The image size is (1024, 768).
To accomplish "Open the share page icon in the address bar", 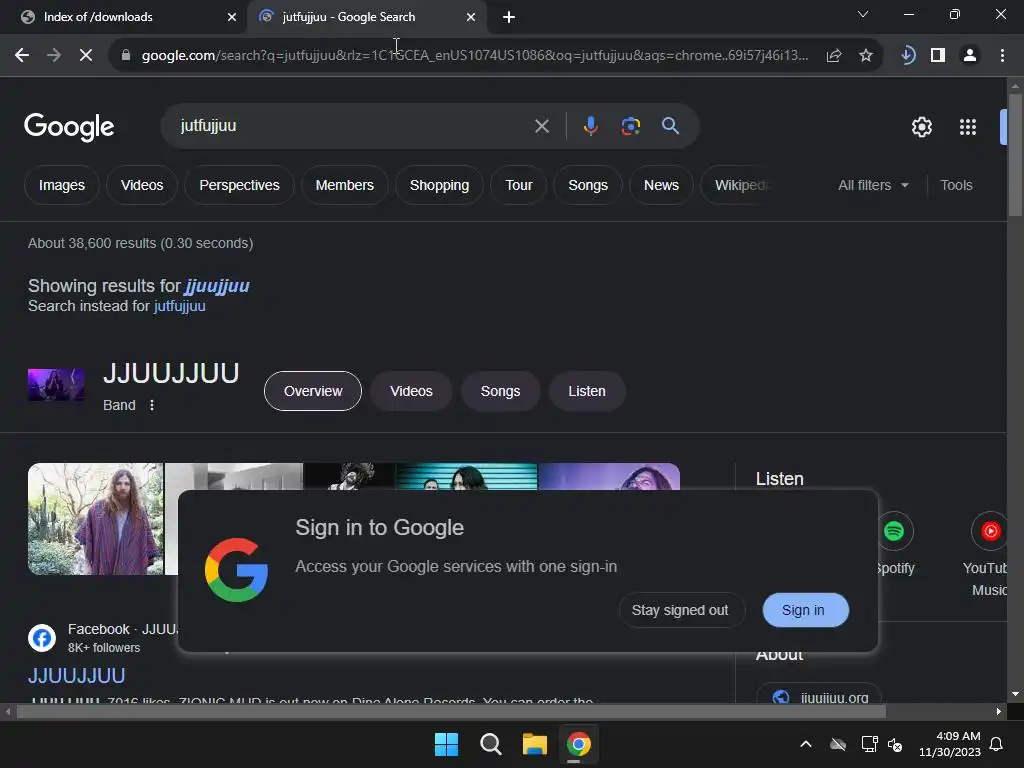I will (834, 56).
